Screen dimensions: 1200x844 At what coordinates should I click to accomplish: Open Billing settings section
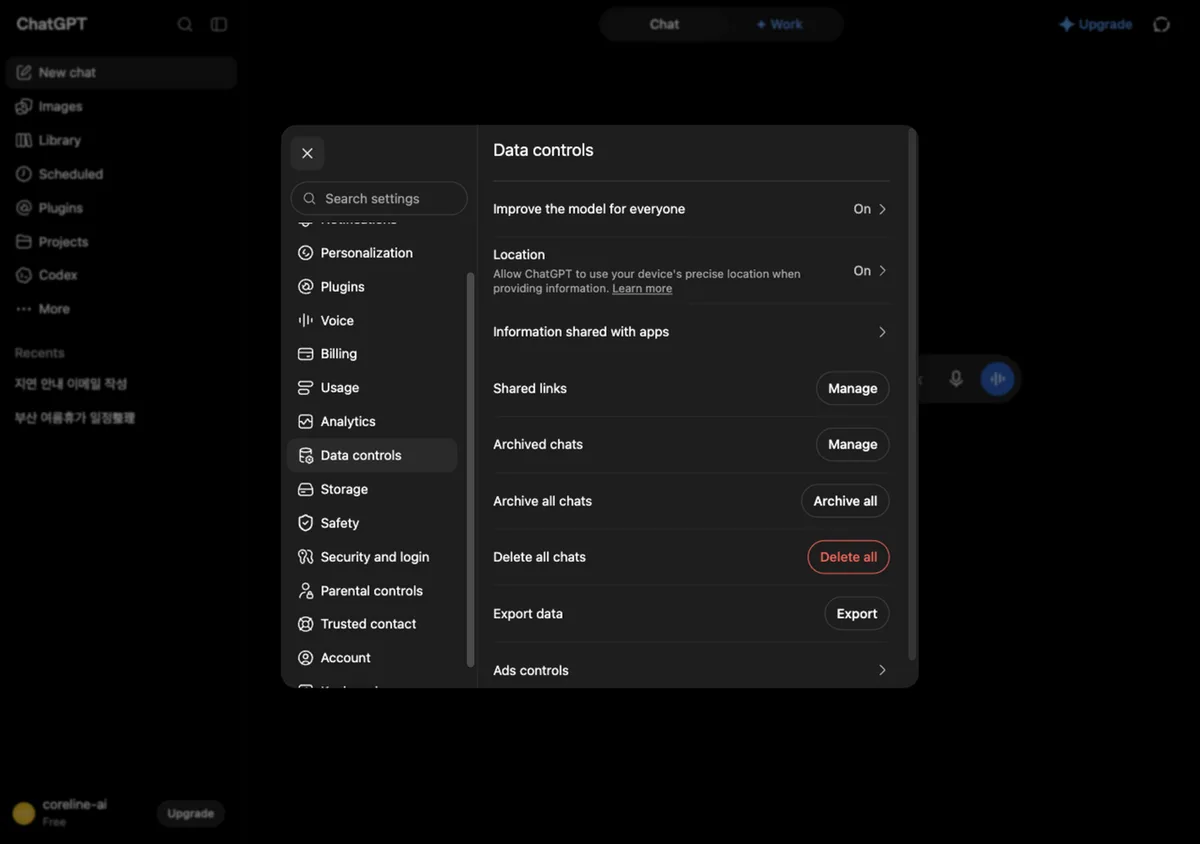click(372, 354)
